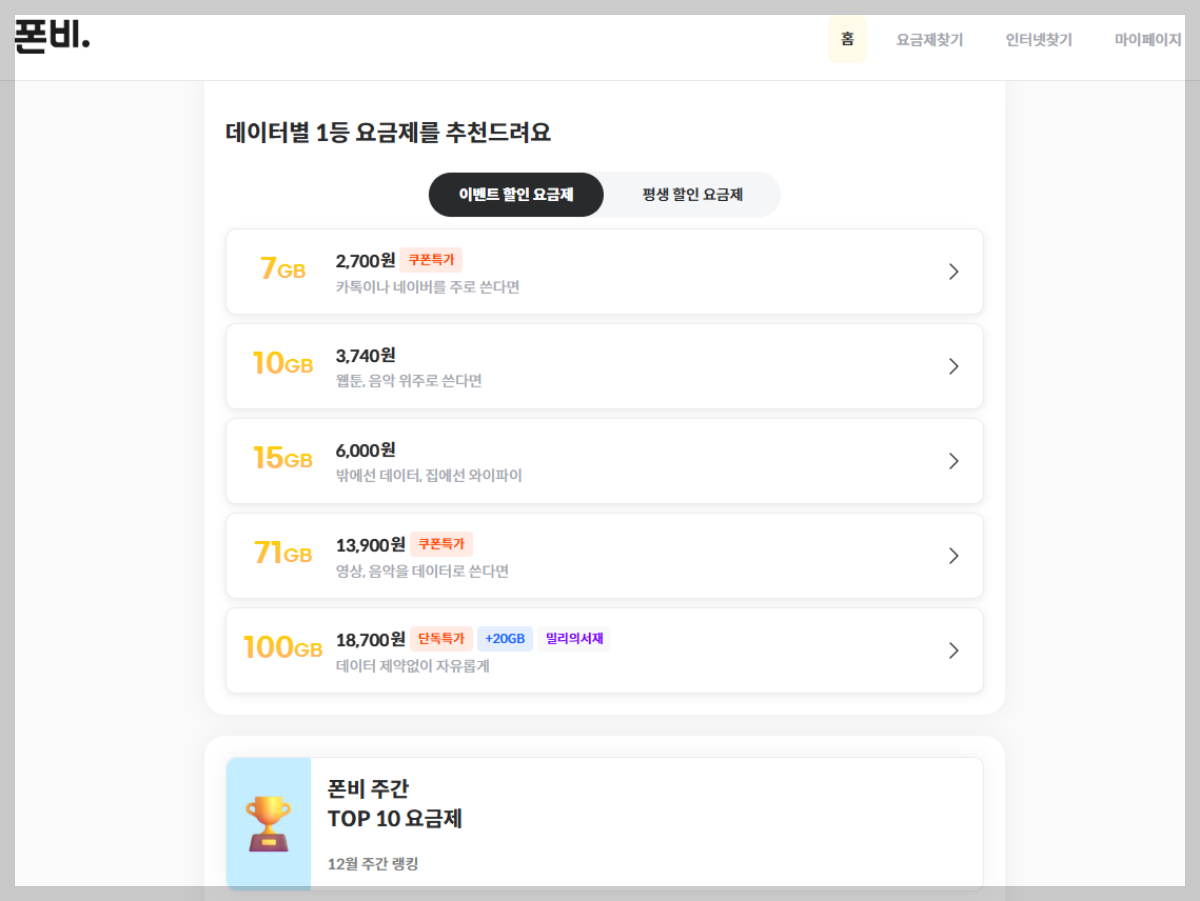Click the 7GB data label
This screenshot has width=1200, height=901.
282,269
